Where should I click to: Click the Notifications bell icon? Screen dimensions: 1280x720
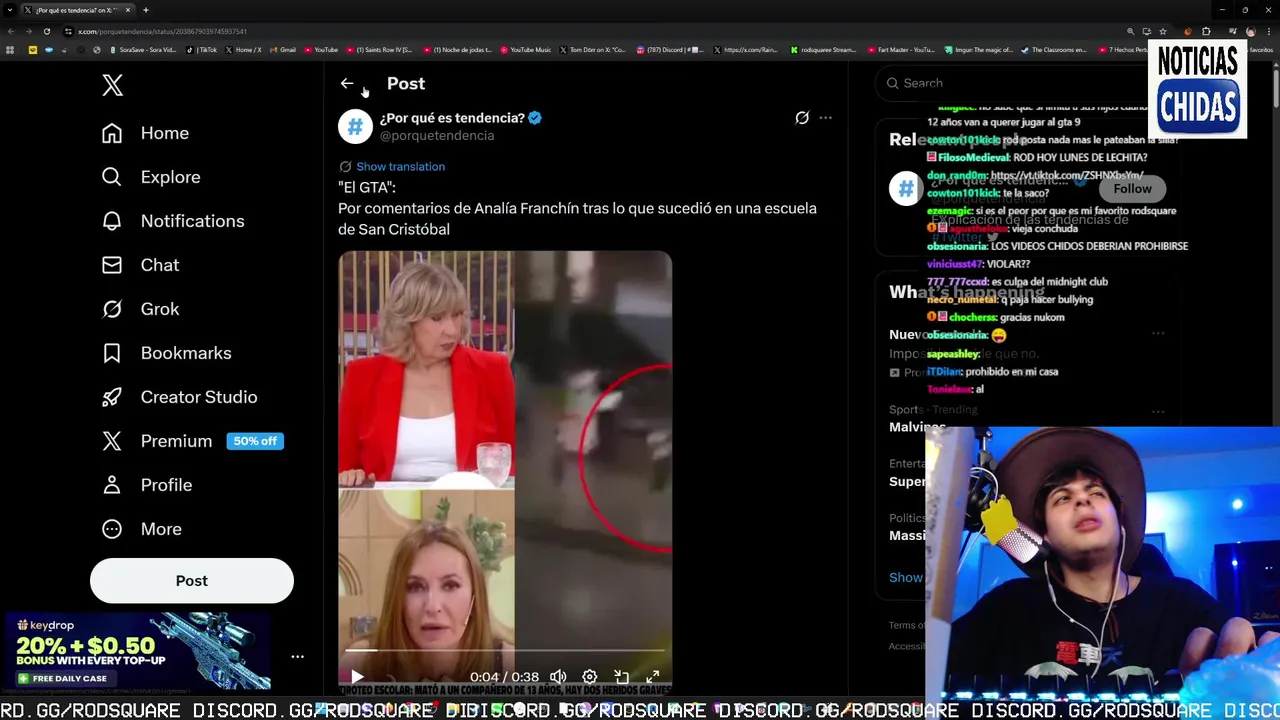[x=112, y=221]
